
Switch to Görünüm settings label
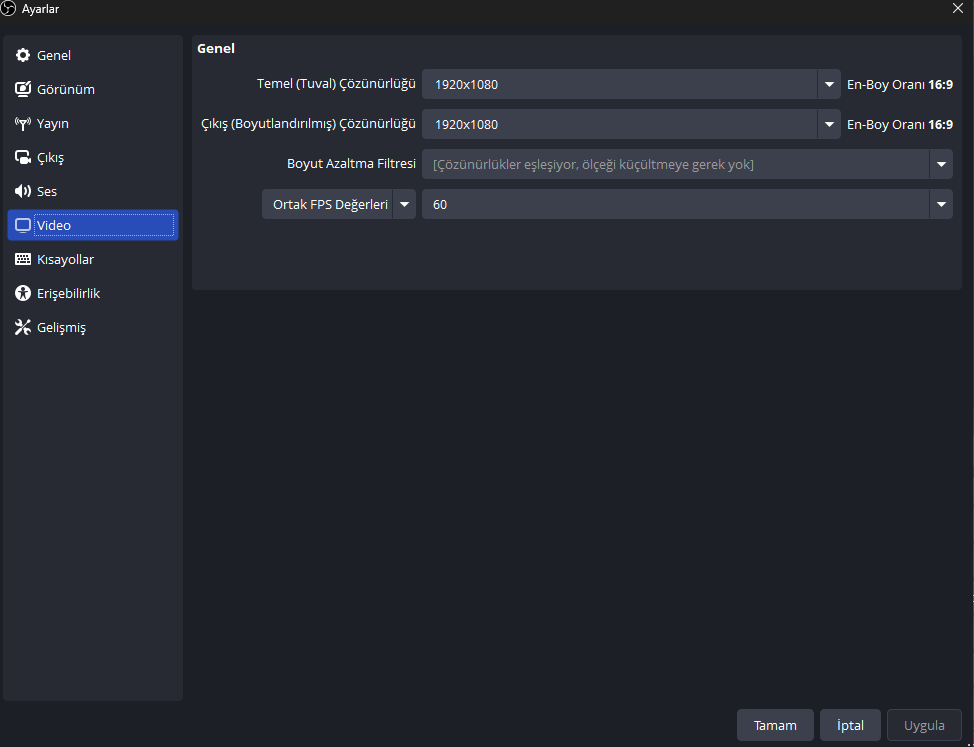(66, 89)
